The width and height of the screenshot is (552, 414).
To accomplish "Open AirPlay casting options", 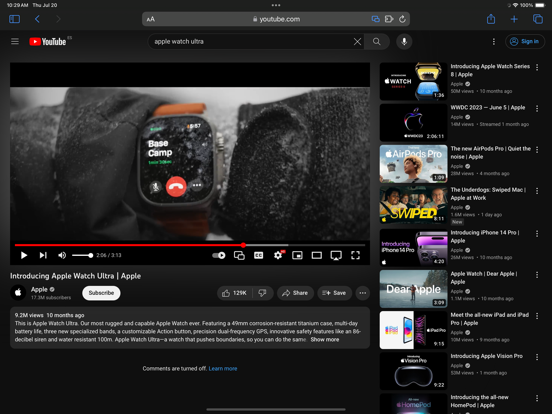I will 336,256.
